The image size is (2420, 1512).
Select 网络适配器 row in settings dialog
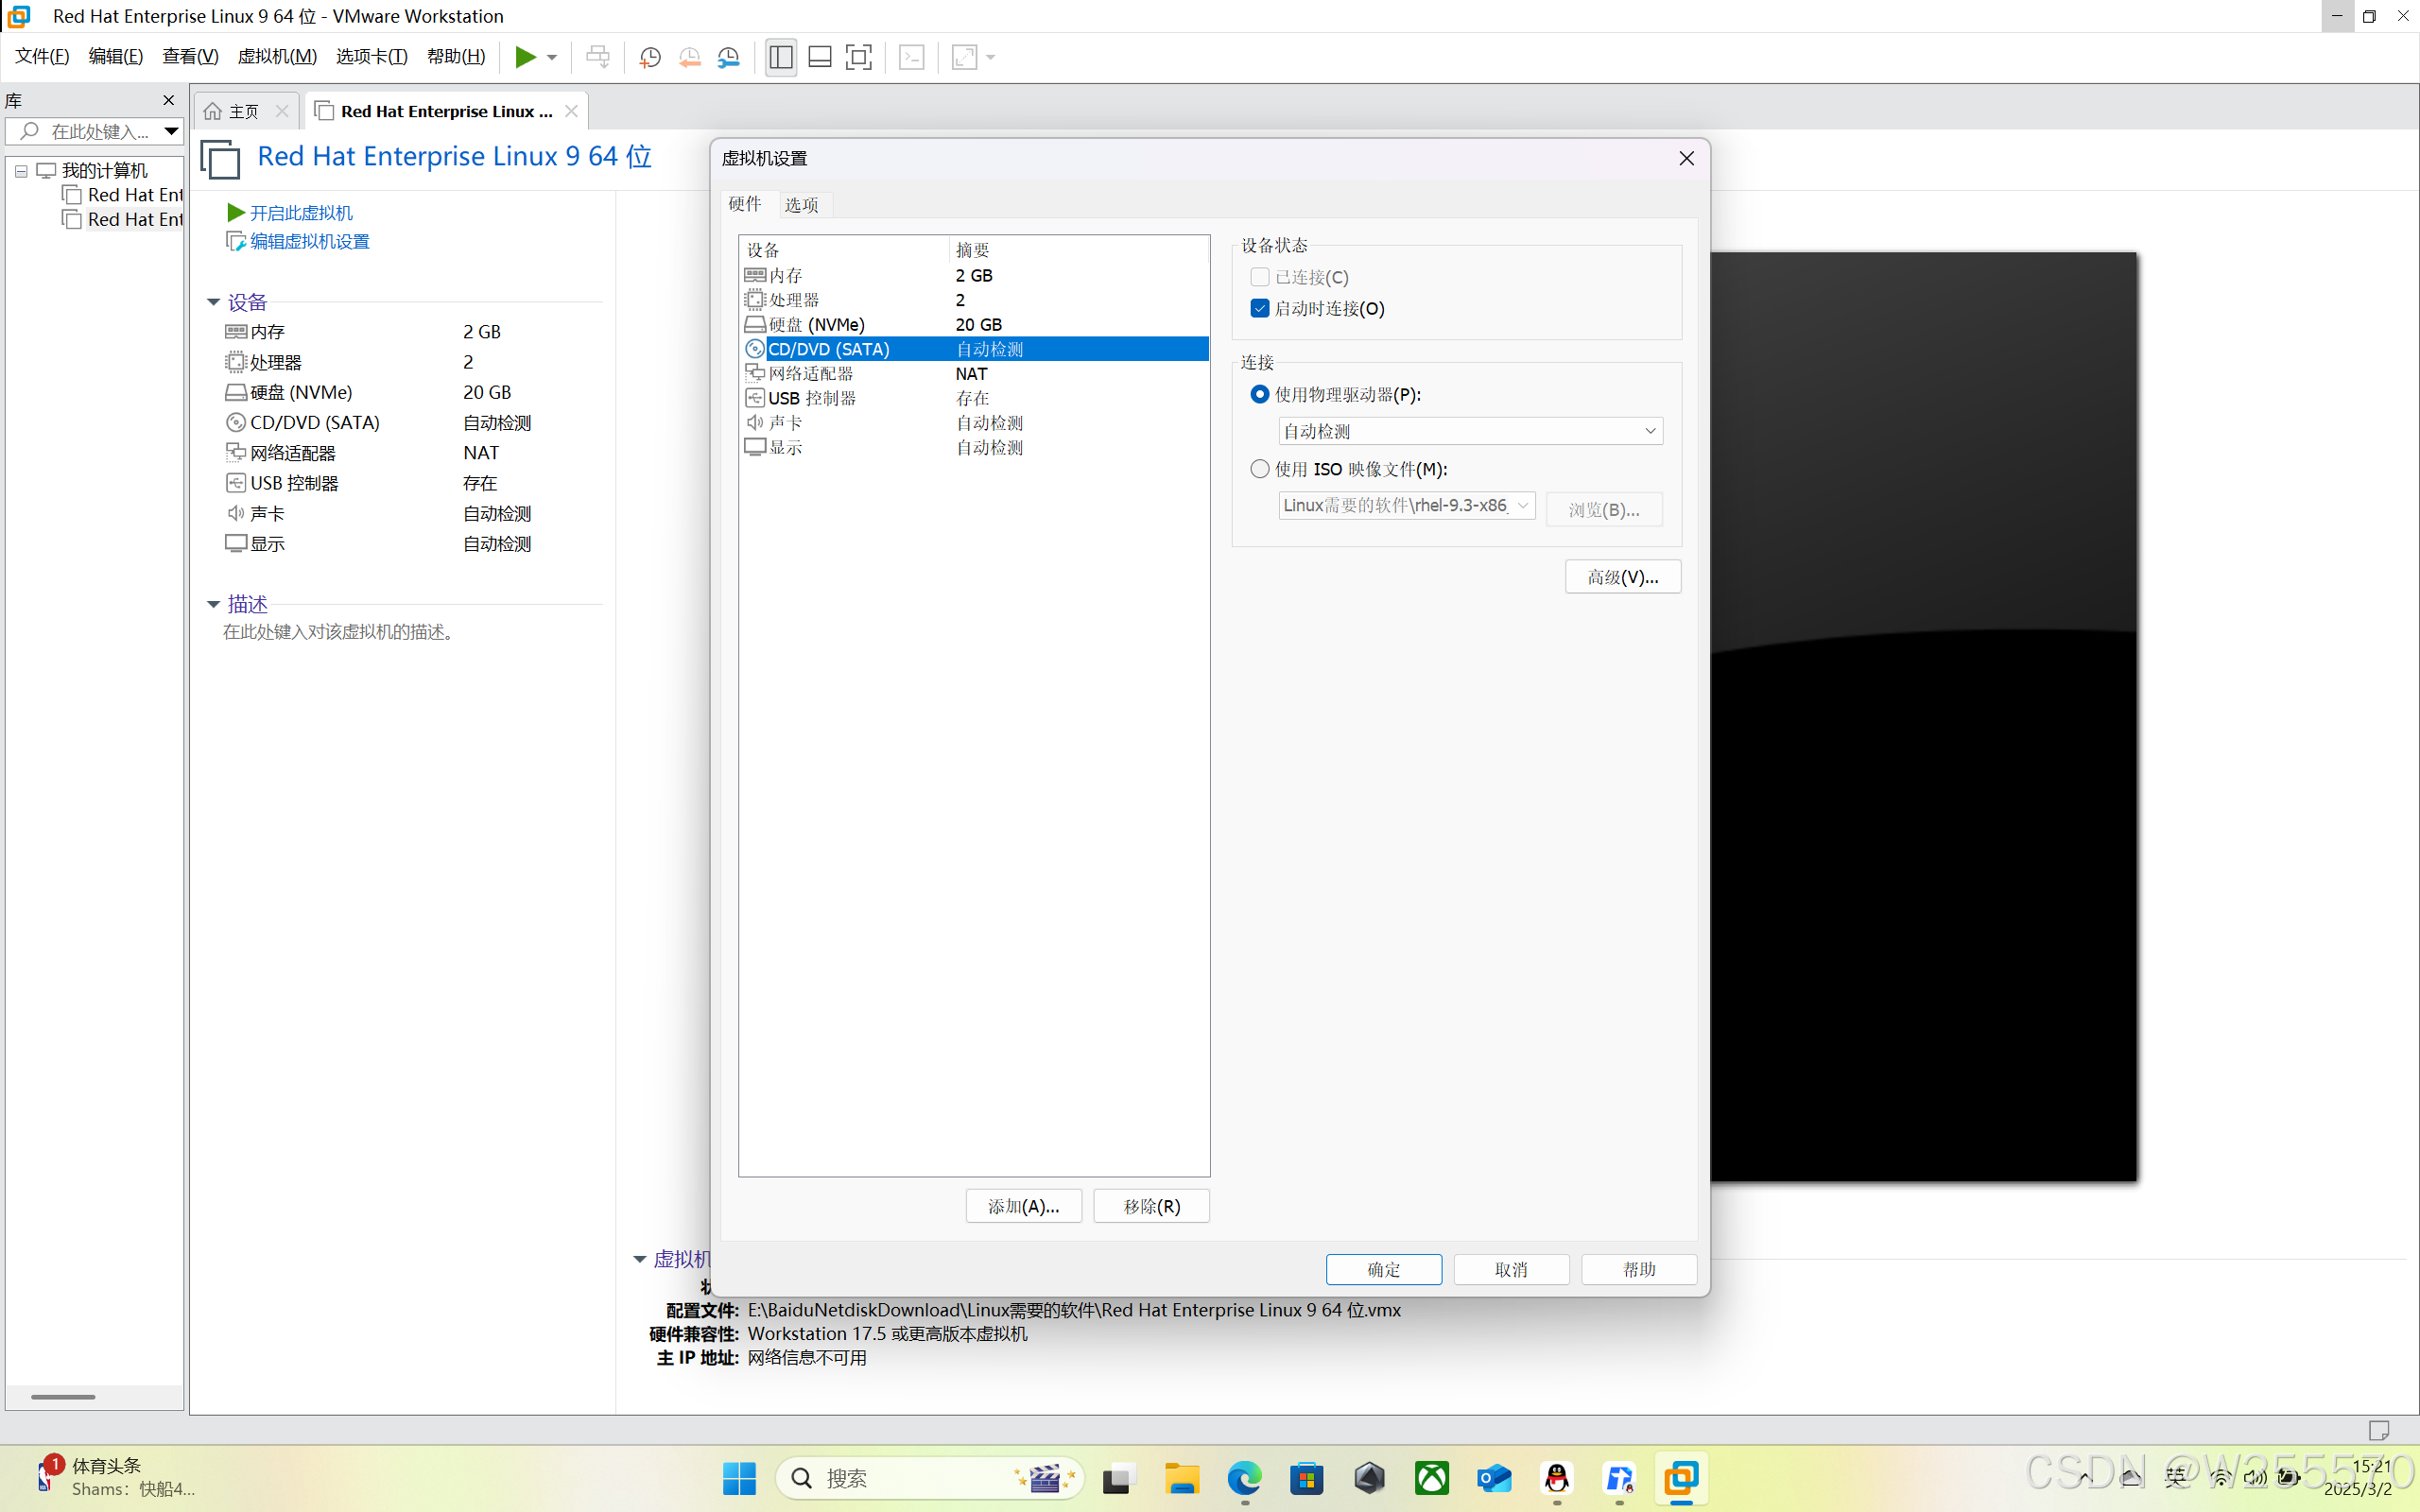pyautogui.click(x=974, y=373)
